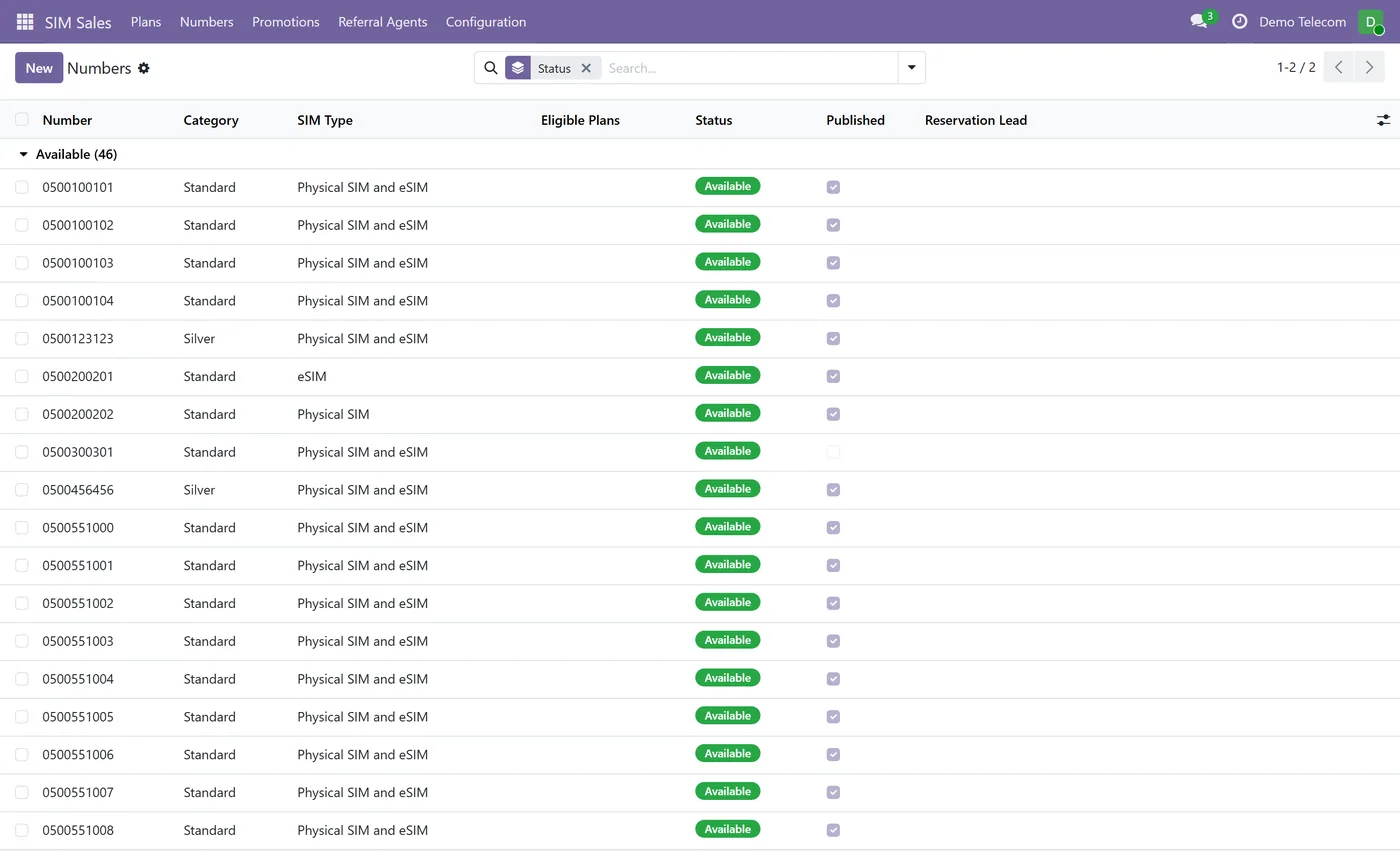Click the Demo Telecom company switcher

(1302, 22)
